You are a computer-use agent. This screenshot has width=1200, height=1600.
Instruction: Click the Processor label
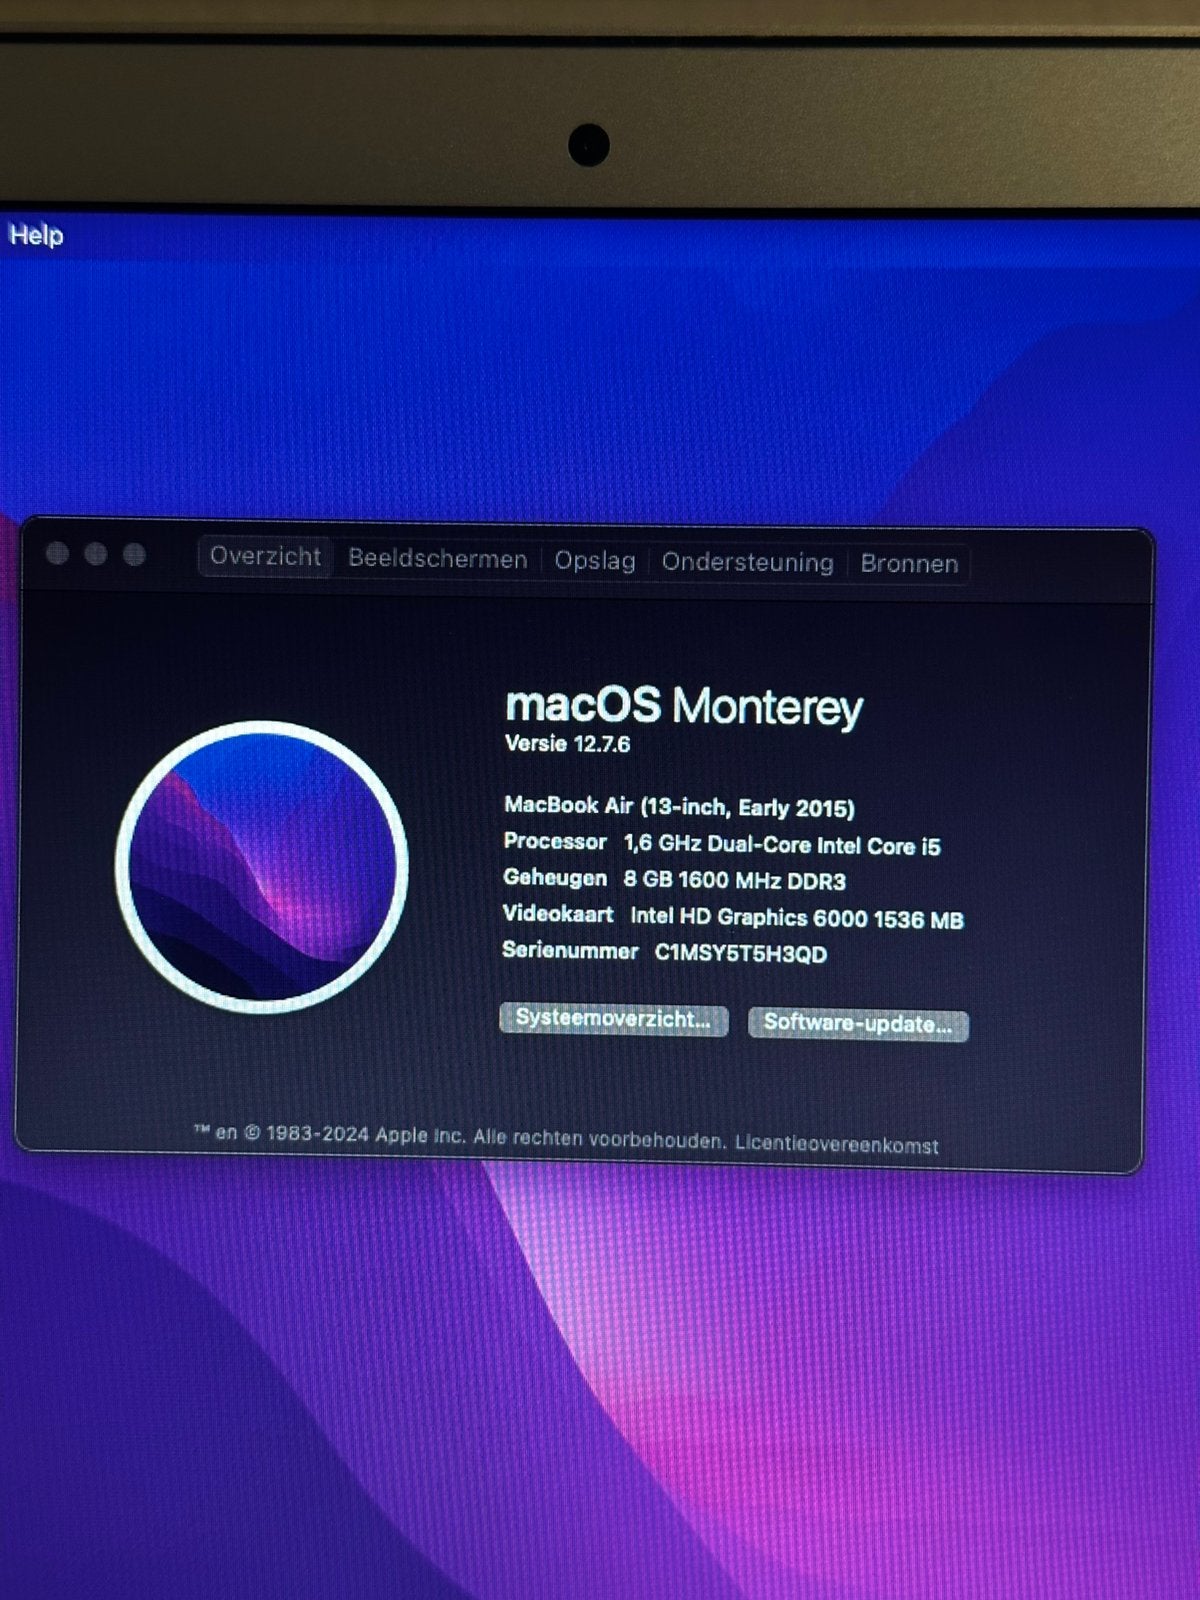[x=555, y=842]
